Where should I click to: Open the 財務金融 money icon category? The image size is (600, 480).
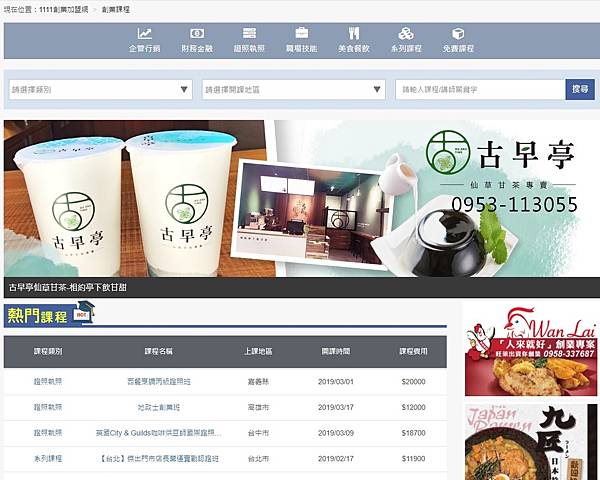click(x=197, y=40)
